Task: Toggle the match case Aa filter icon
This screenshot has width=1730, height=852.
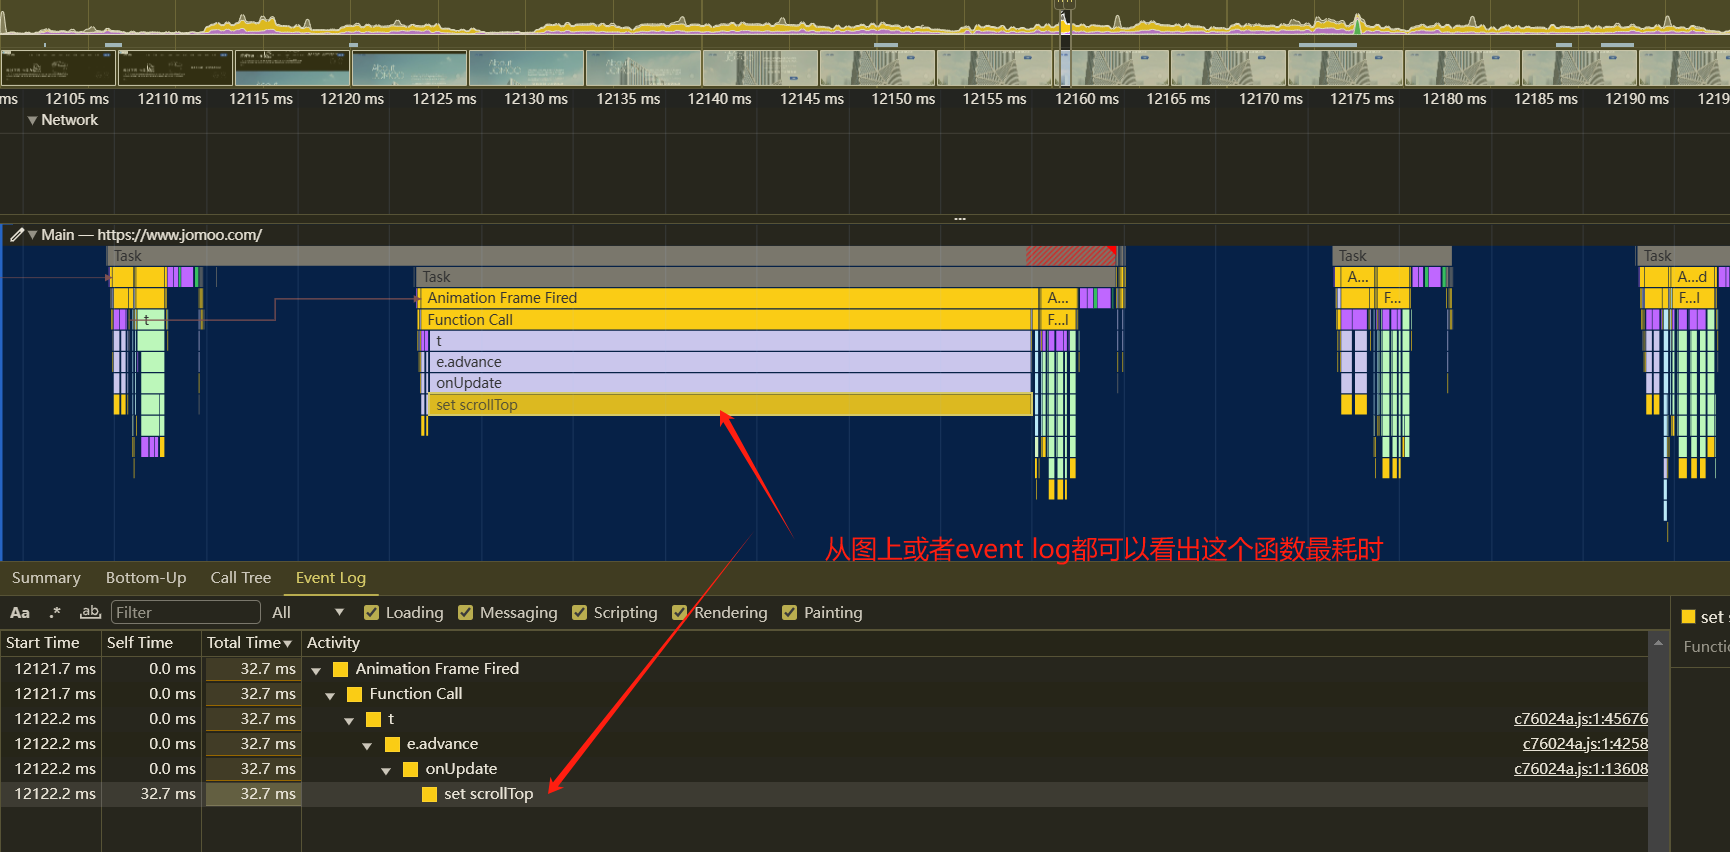Action: coord(20,613)
